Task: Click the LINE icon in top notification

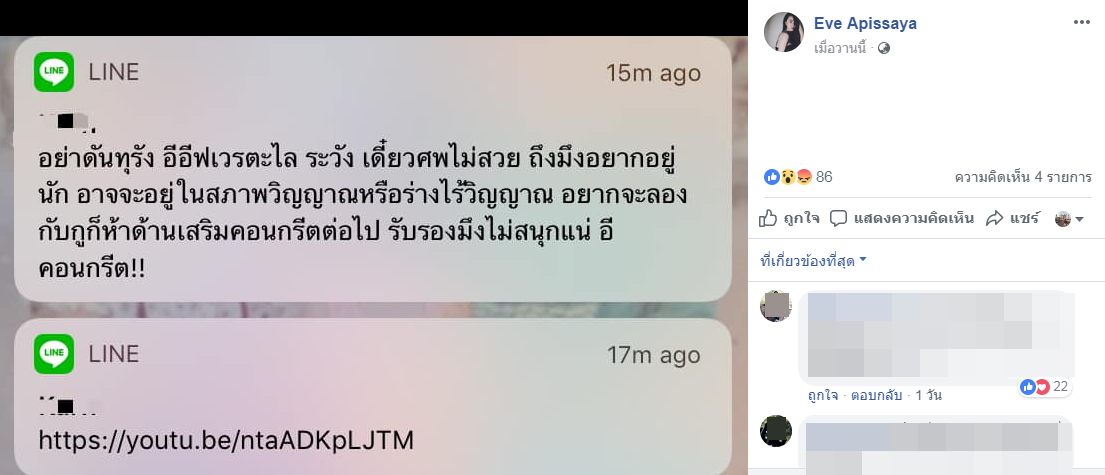Action: click(x=54, y=72)
